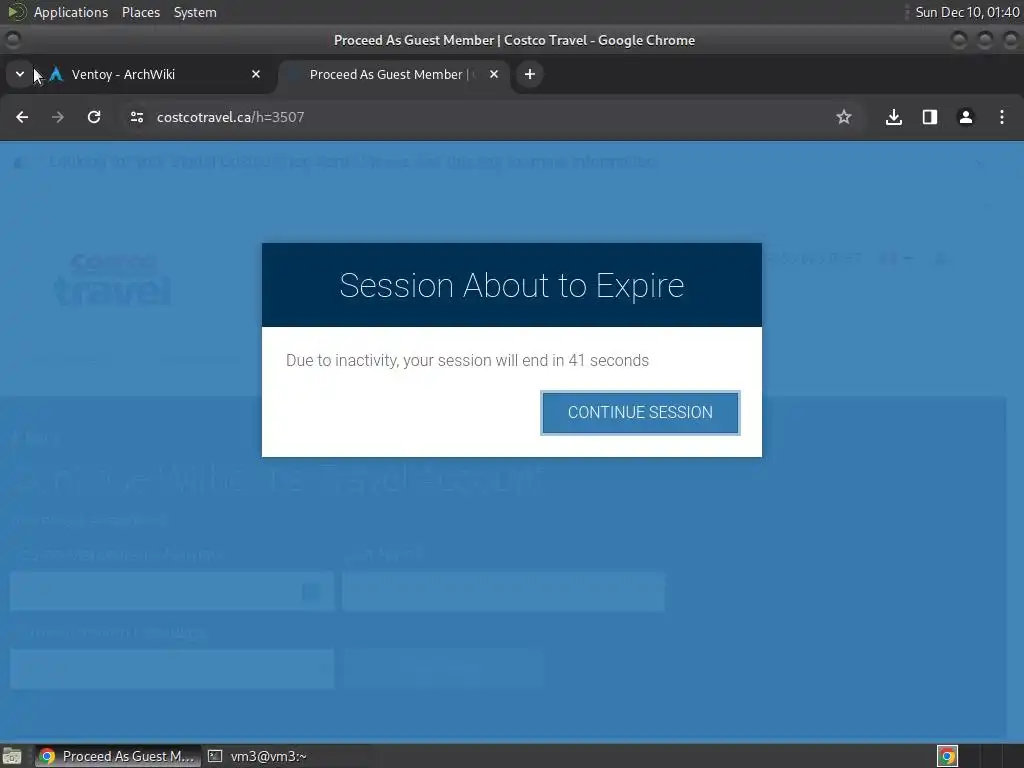This screenshot has width=1024, height=768.
Task: Switch to the vm3@vm3:~ terminal taskbar item
Action: coord(258,756)
